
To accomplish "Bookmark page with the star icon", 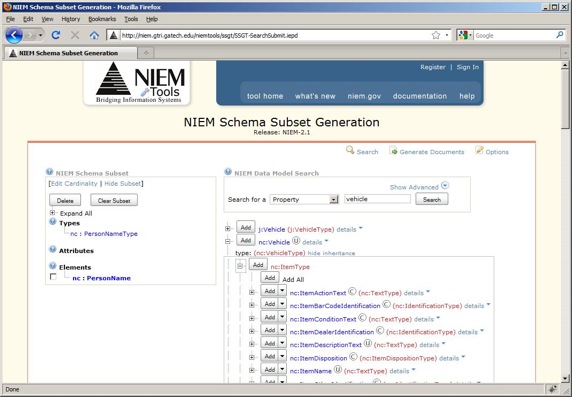I will coord(436,35).
